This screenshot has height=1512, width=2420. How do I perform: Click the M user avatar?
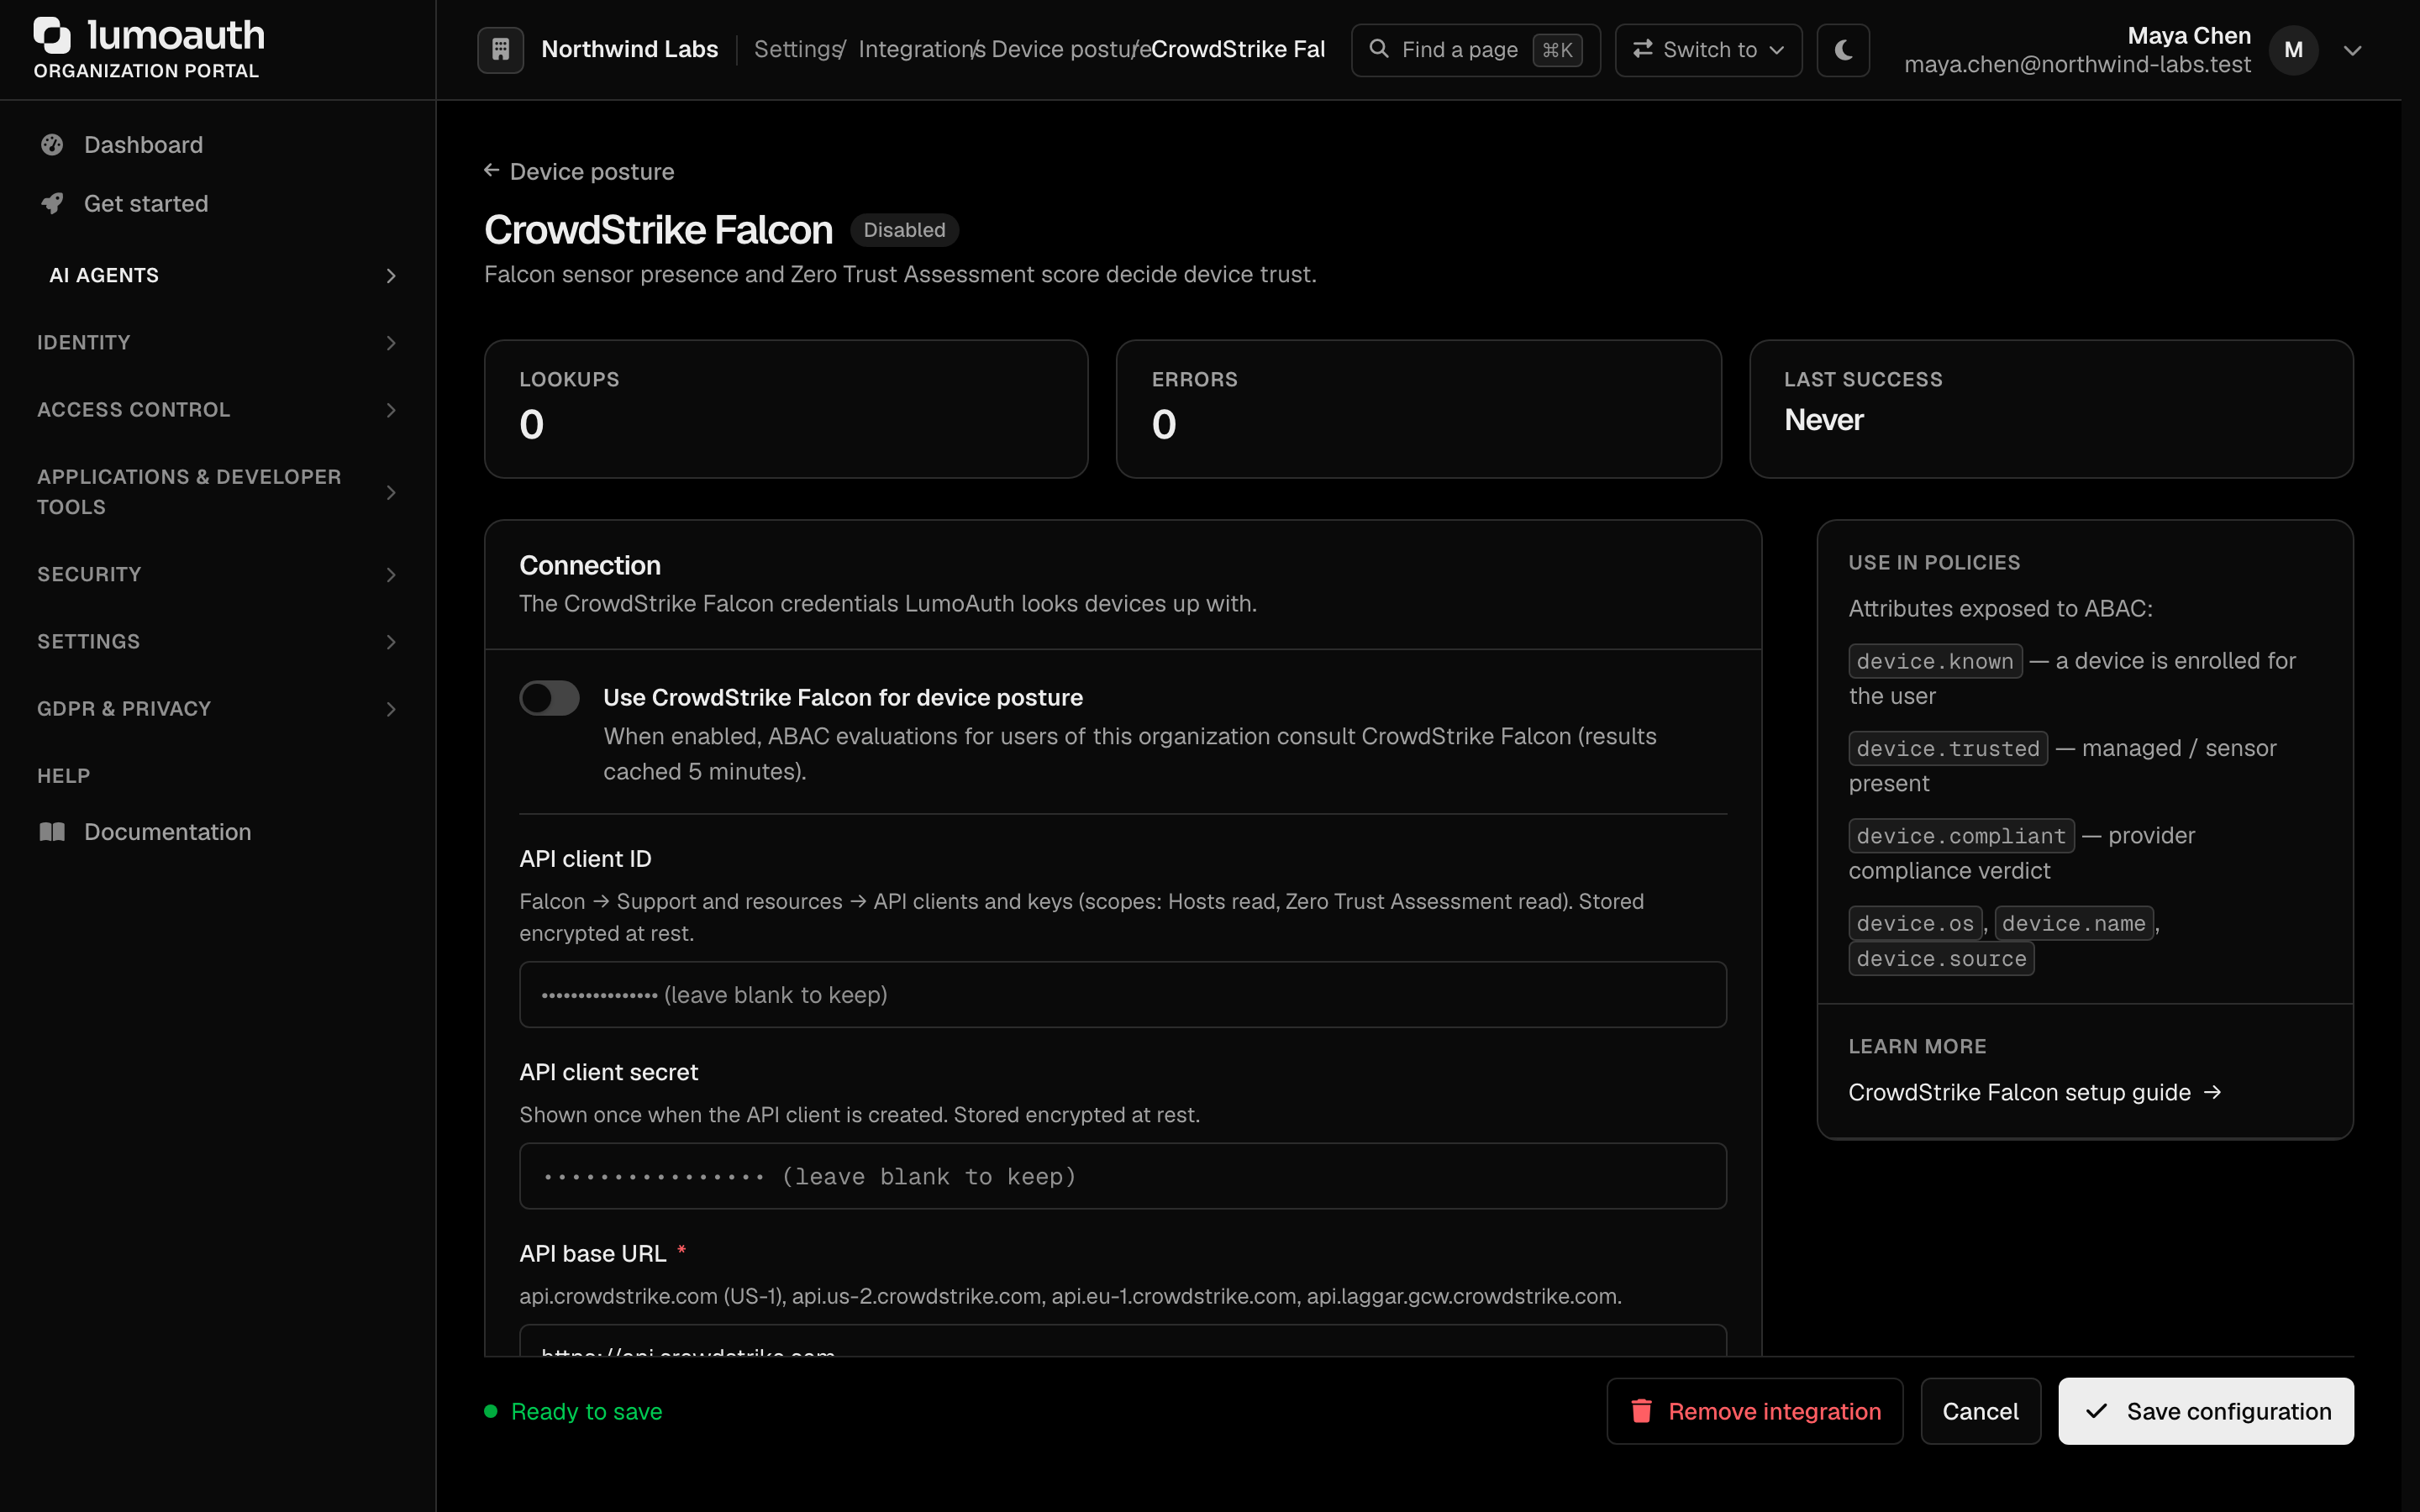point(2294,50)
